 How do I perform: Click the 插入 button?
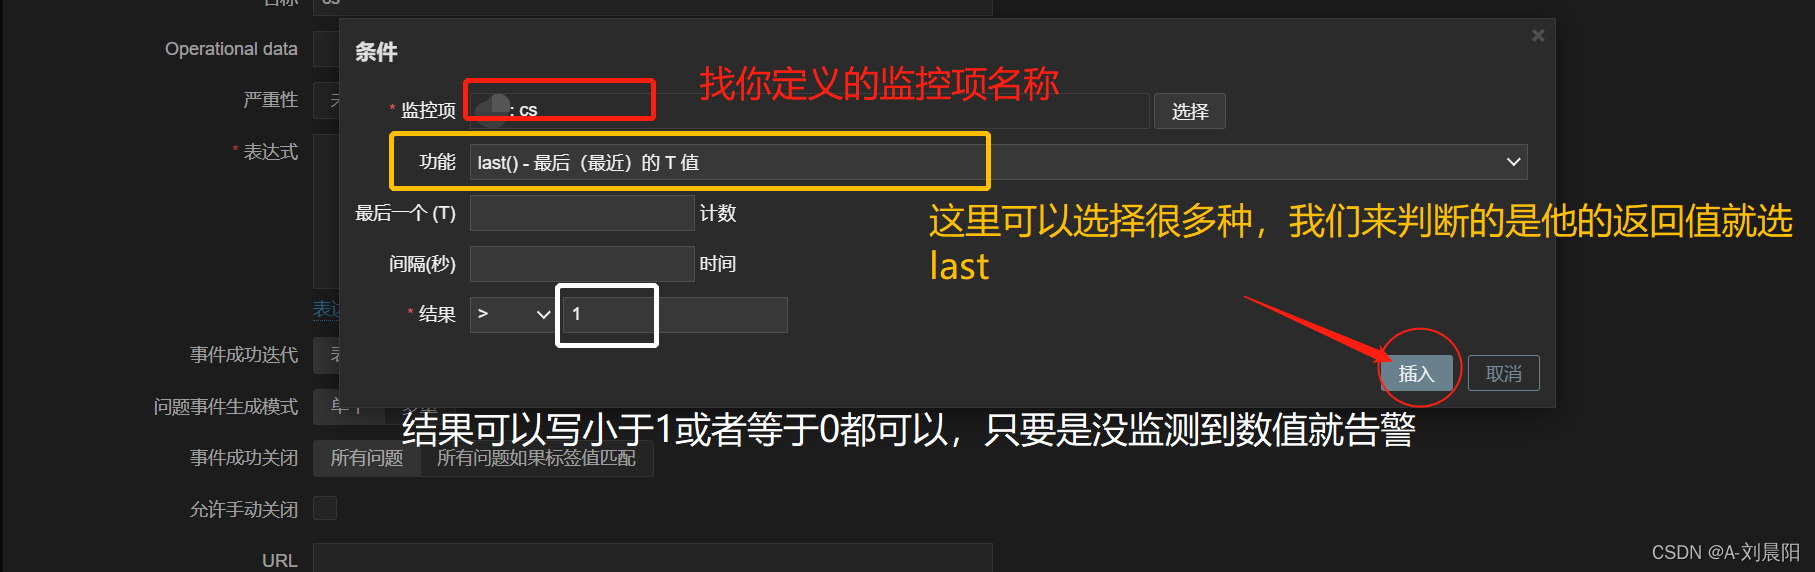point(1416,373)
